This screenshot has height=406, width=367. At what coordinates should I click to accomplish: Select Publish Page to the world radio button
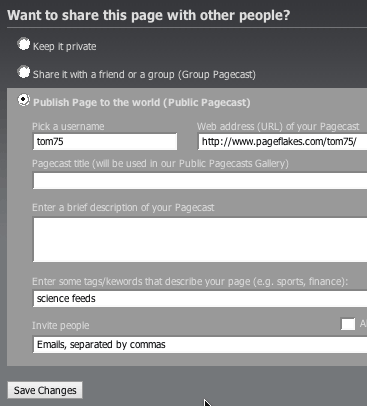click(24, 100)
